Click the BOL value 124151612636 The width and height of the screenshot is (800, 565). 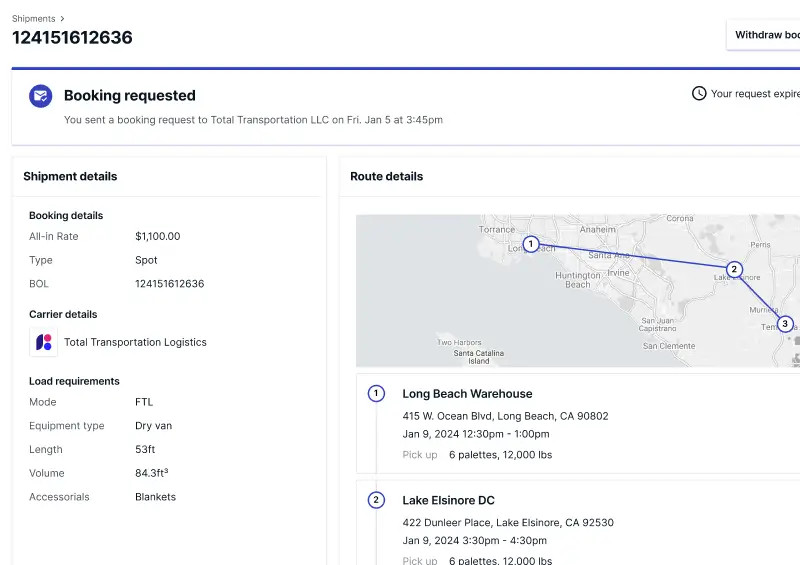point(169,284)
